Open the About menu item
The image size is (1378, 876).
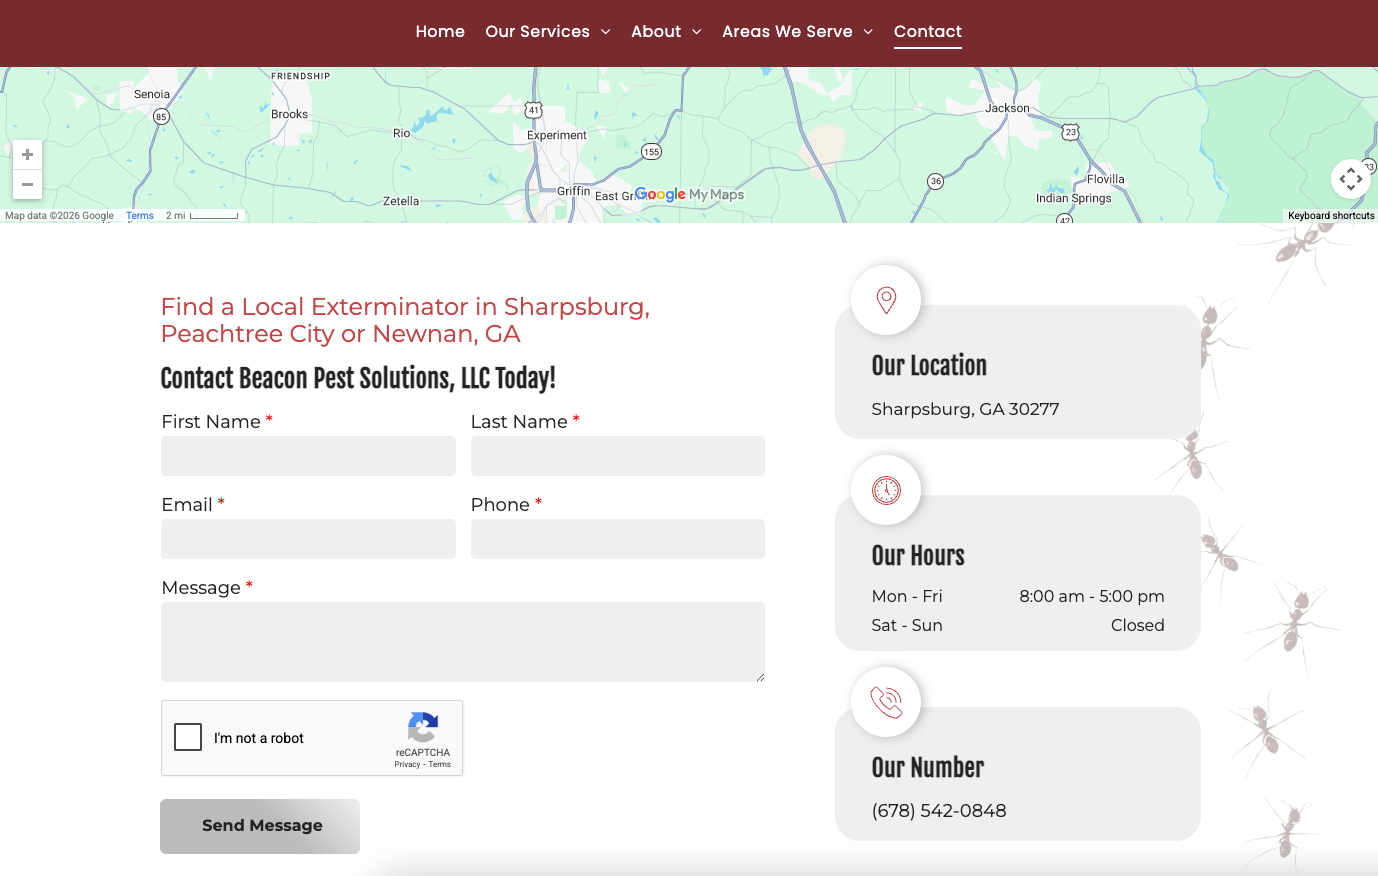click(656, 31)
